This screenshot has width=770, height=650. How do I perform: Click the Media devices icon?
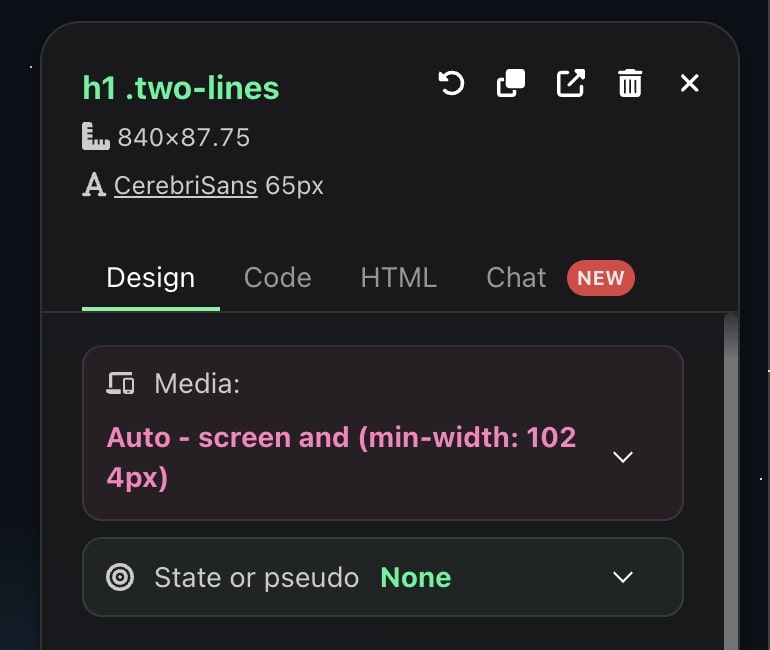click(x=120, y=383)
